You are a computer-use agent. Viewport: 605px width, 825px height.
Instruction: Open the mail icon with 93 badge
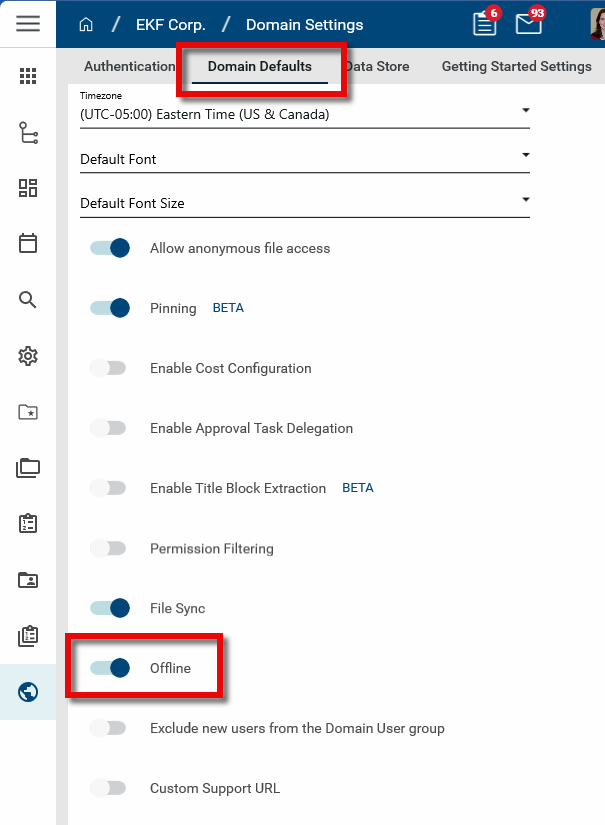529,24
